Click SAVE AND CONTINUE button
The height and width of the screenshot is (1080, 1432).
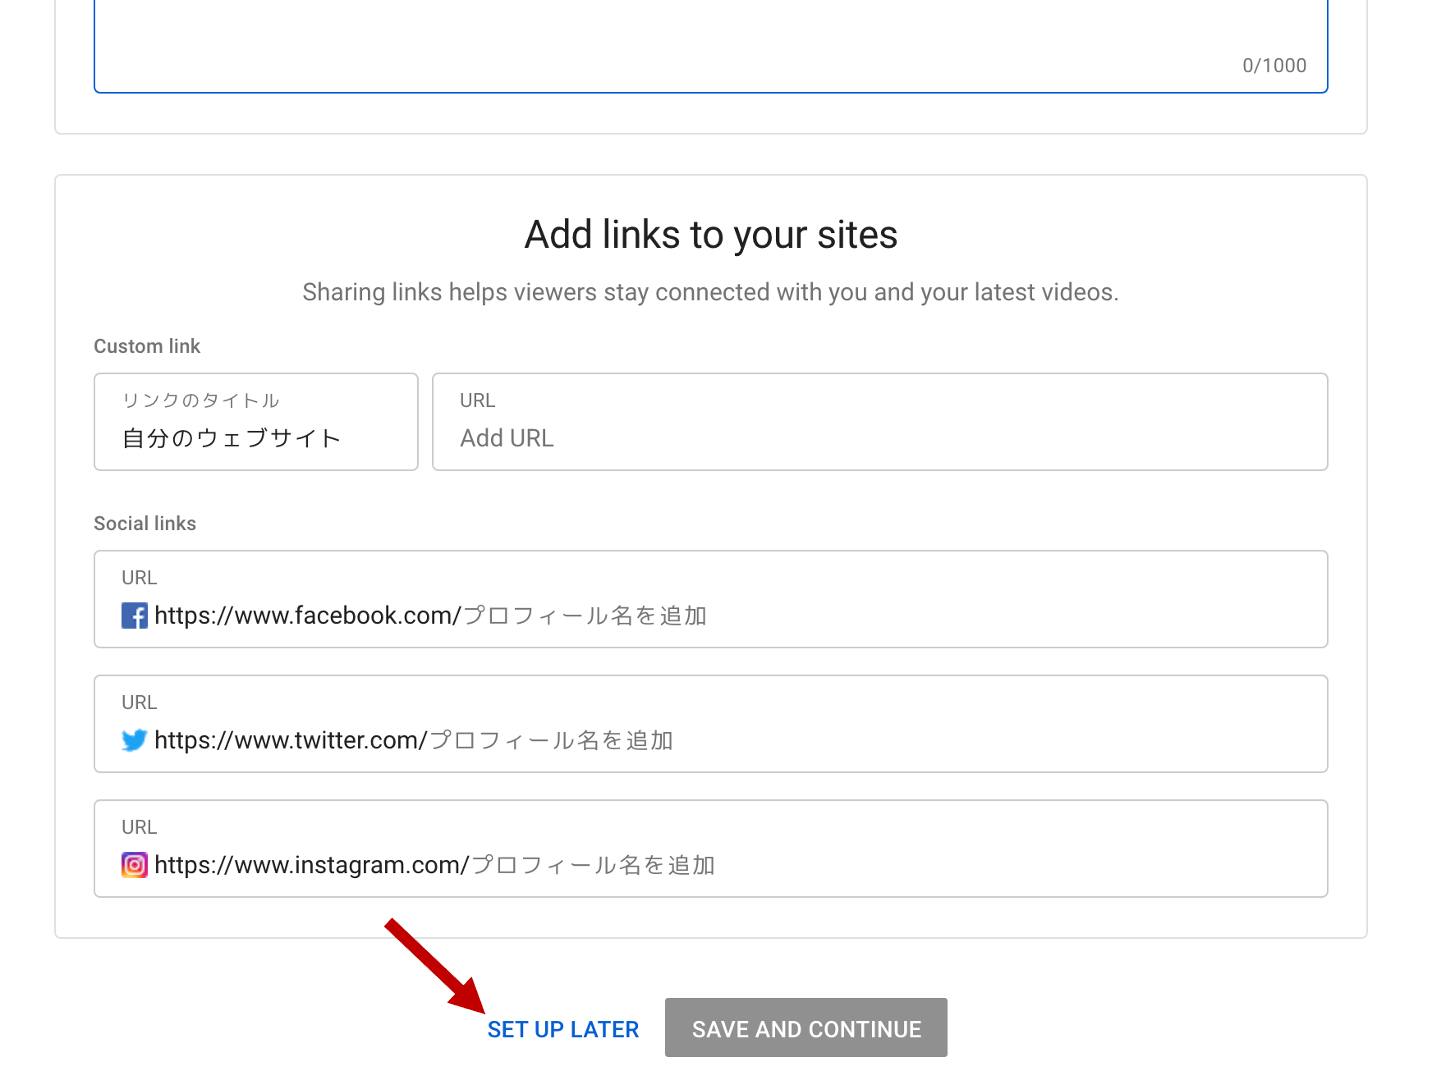click(806, 1028)
